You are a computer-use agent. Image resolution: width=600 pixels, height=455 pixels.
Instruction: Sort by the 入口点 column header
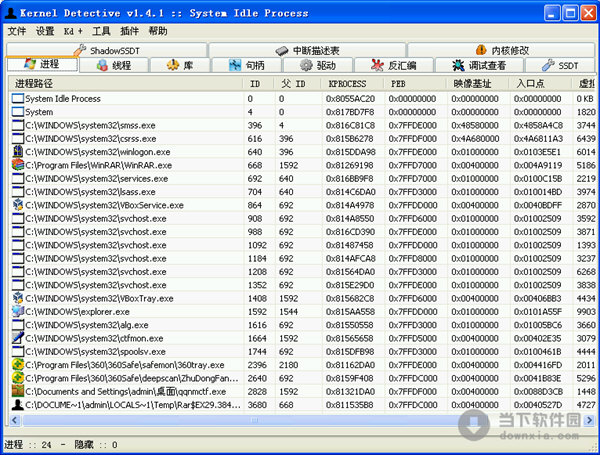[x=540, y=83]
